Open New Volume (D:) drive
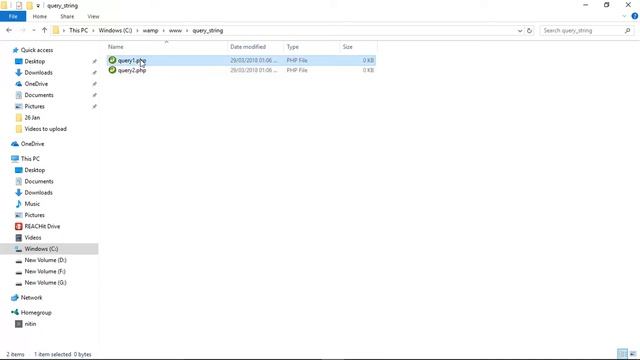This screenshot has height=360, width=640. click(45, 260)
